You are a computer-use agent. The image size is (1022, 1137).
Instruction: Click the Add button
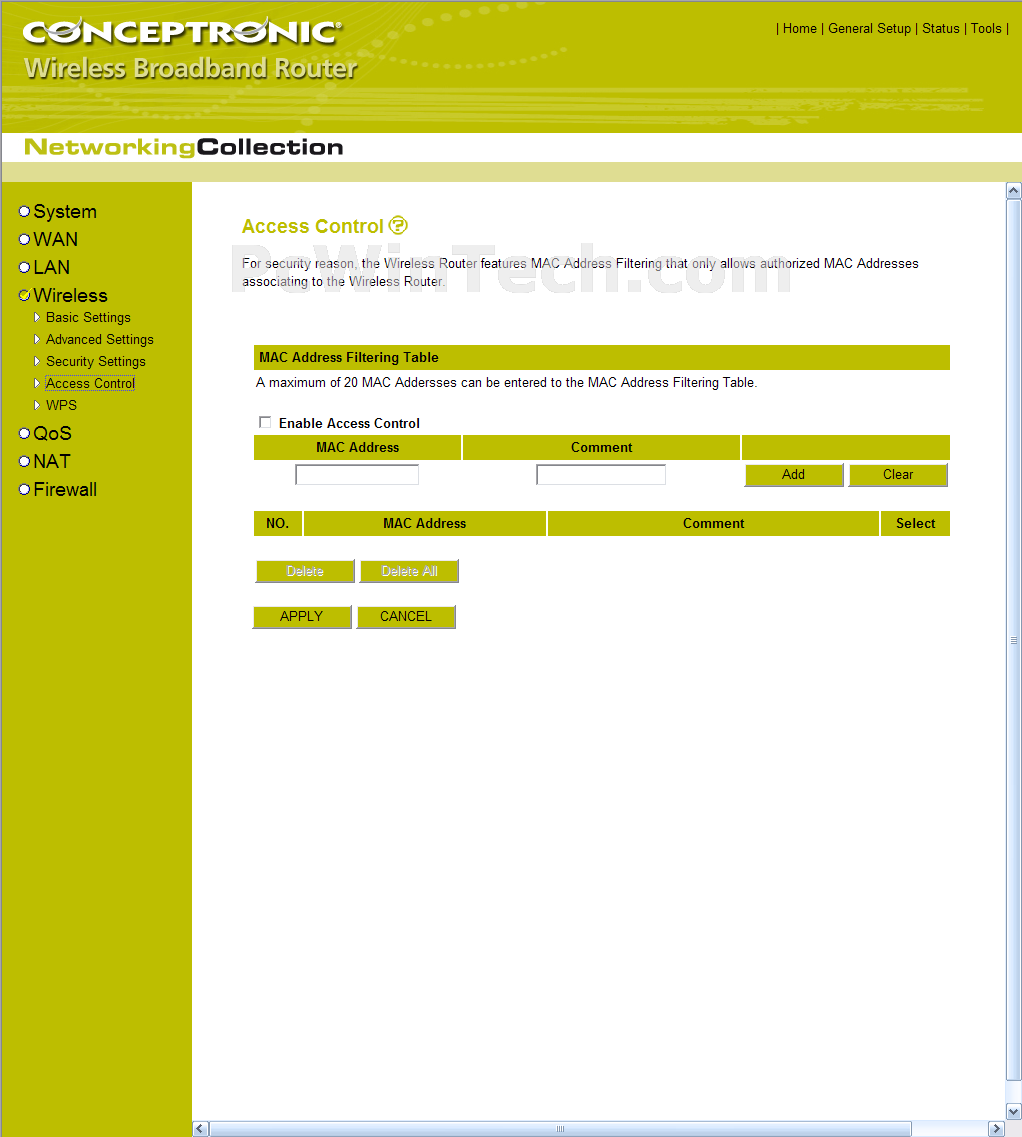point(794,474)
